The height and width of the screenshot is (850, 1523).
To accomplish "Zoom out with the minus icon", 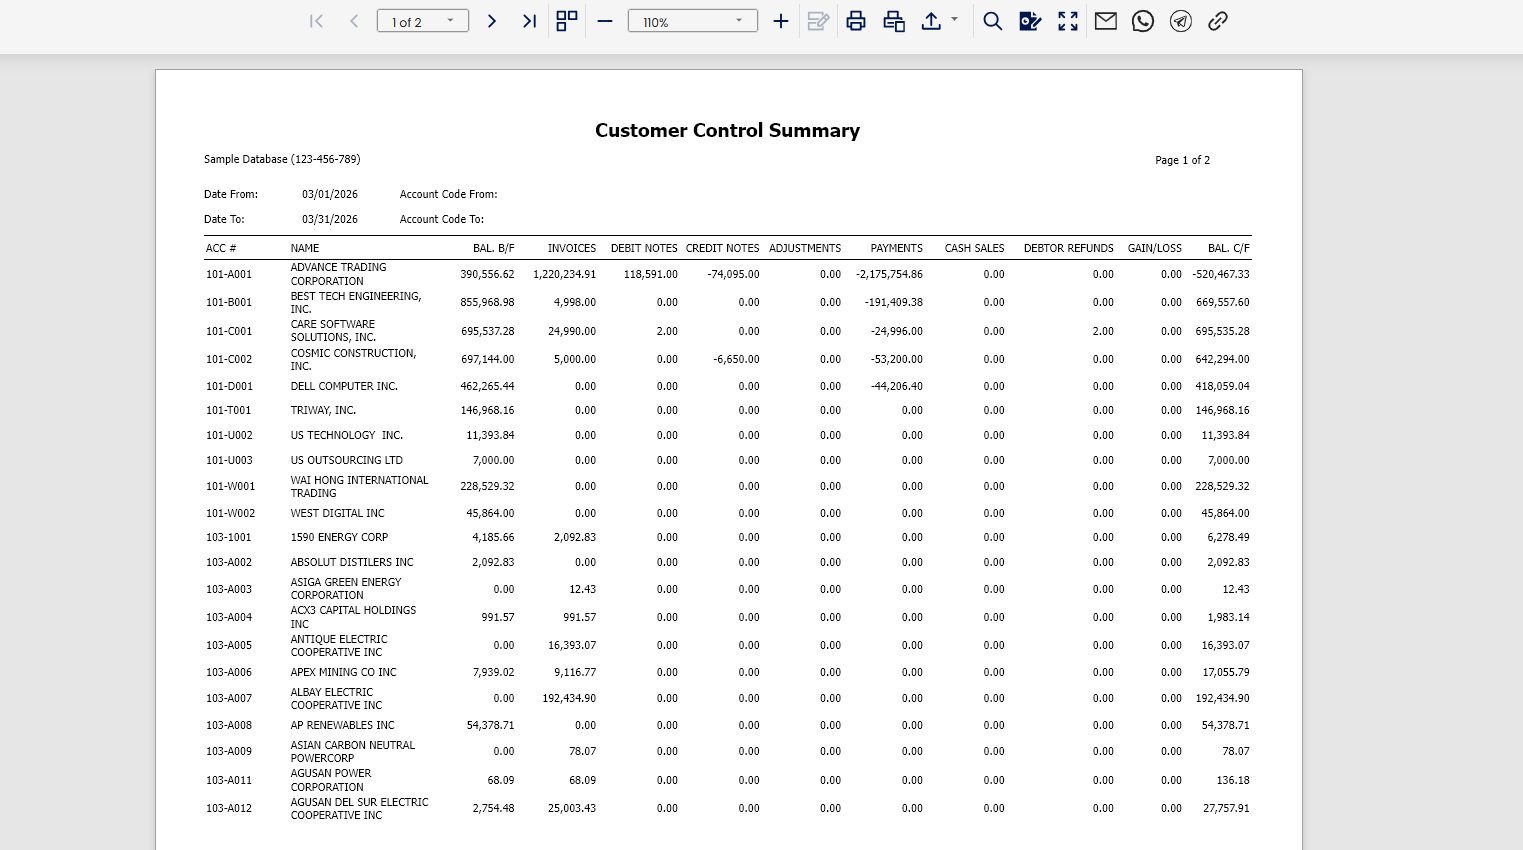I will pyautogui.click(x=605, y=21).
